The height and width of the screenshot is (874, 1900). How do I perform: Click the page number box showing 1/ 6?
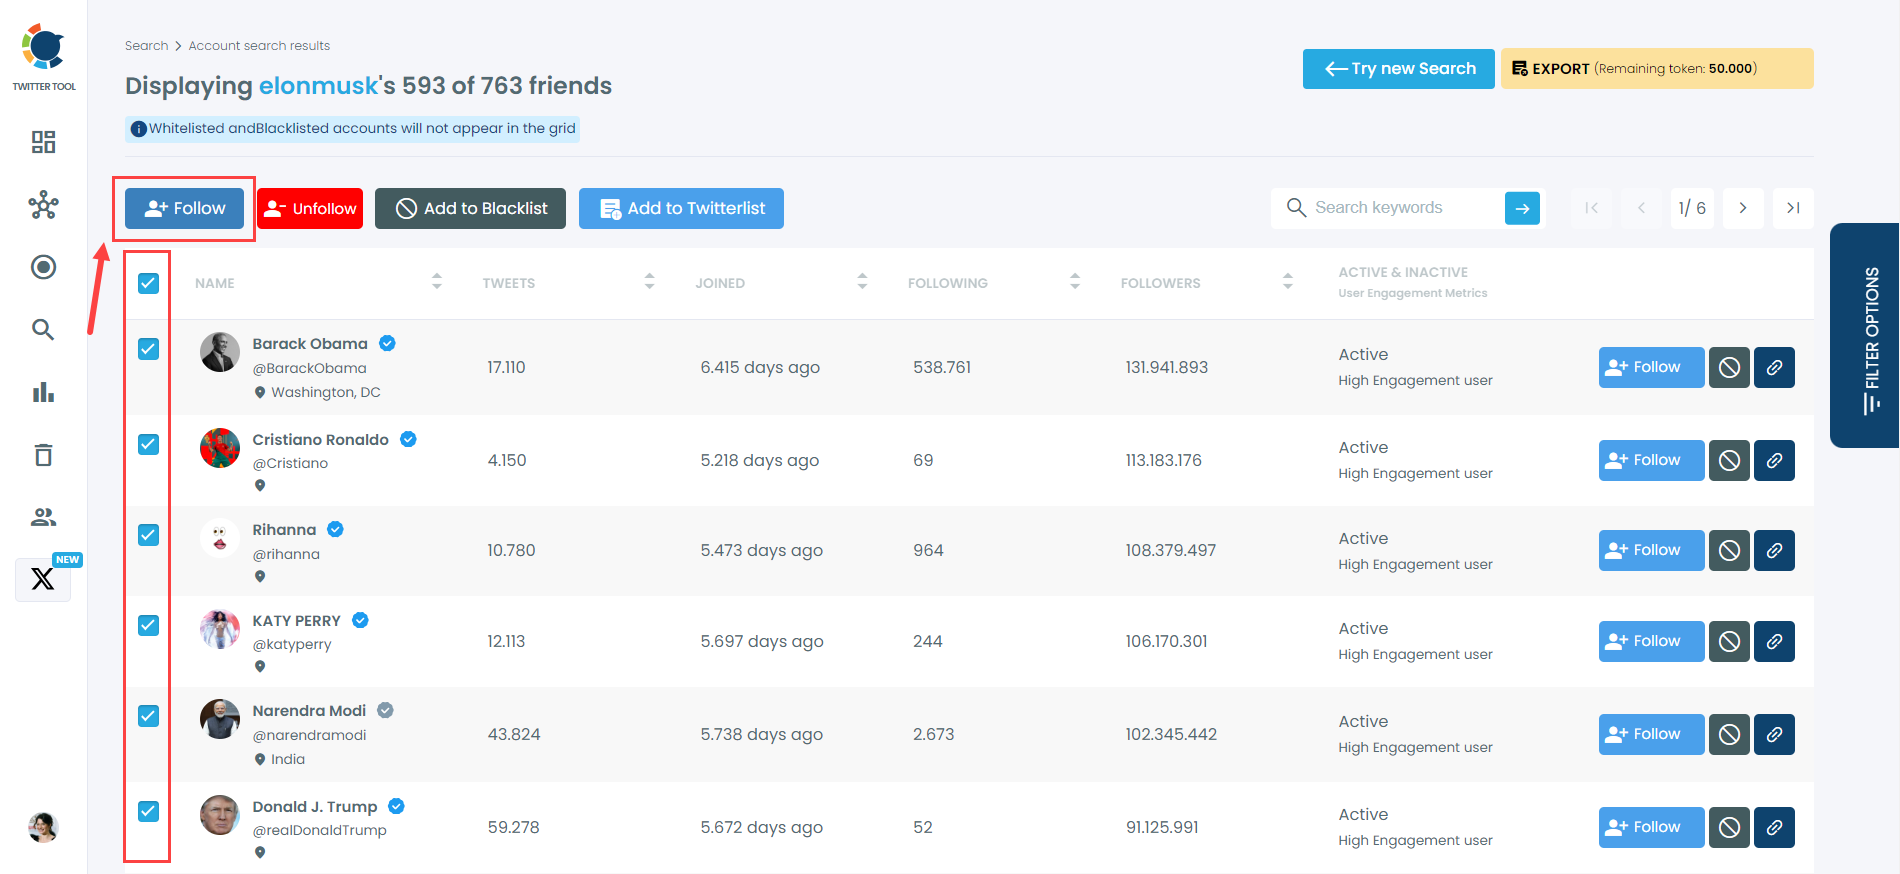point(1692,208)
